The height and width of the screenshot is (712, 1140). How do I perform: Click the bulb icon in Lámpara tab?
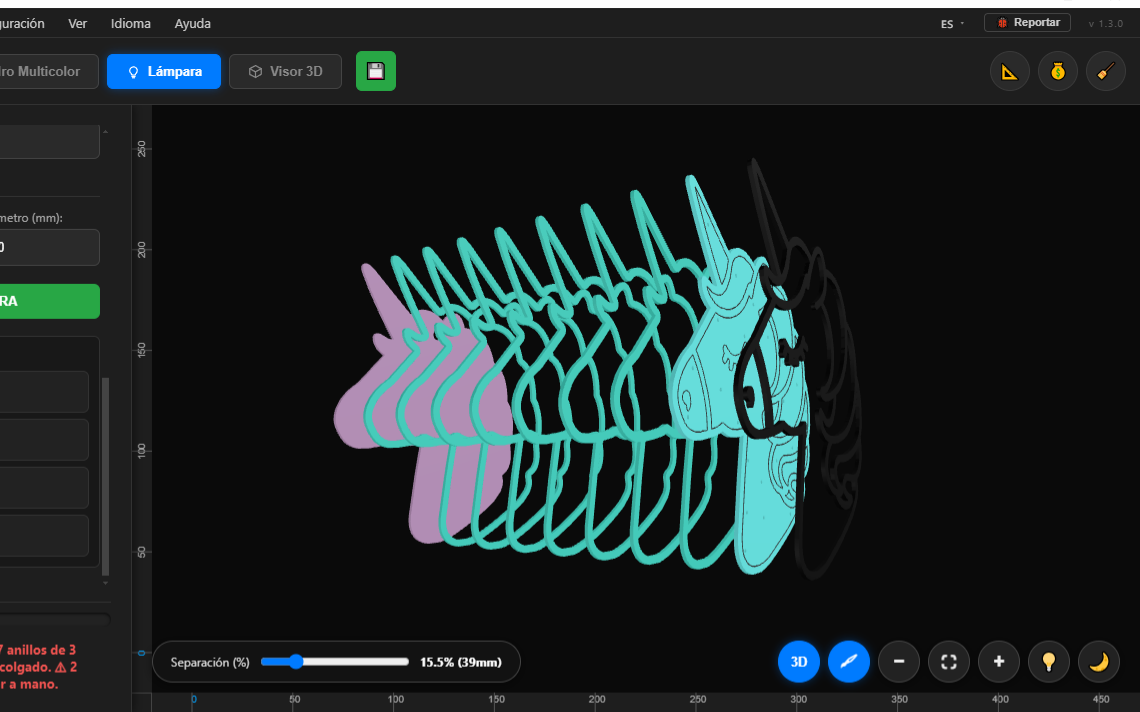point(133,72)
